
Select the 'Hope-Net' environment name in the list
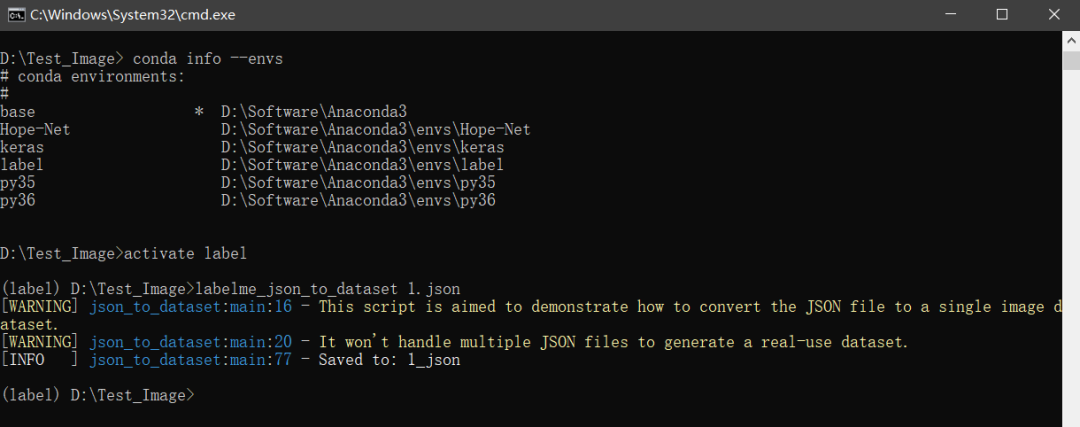(x=35, y=129)
